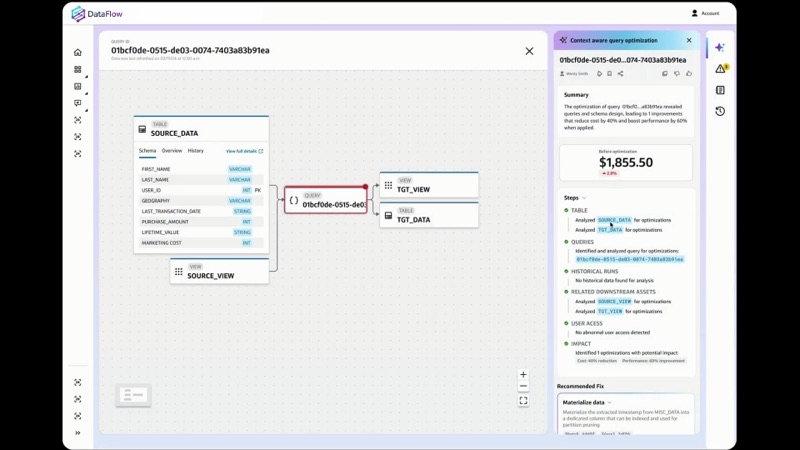Click the SOURCE_DATA table icon

click(x=142, y=130)
